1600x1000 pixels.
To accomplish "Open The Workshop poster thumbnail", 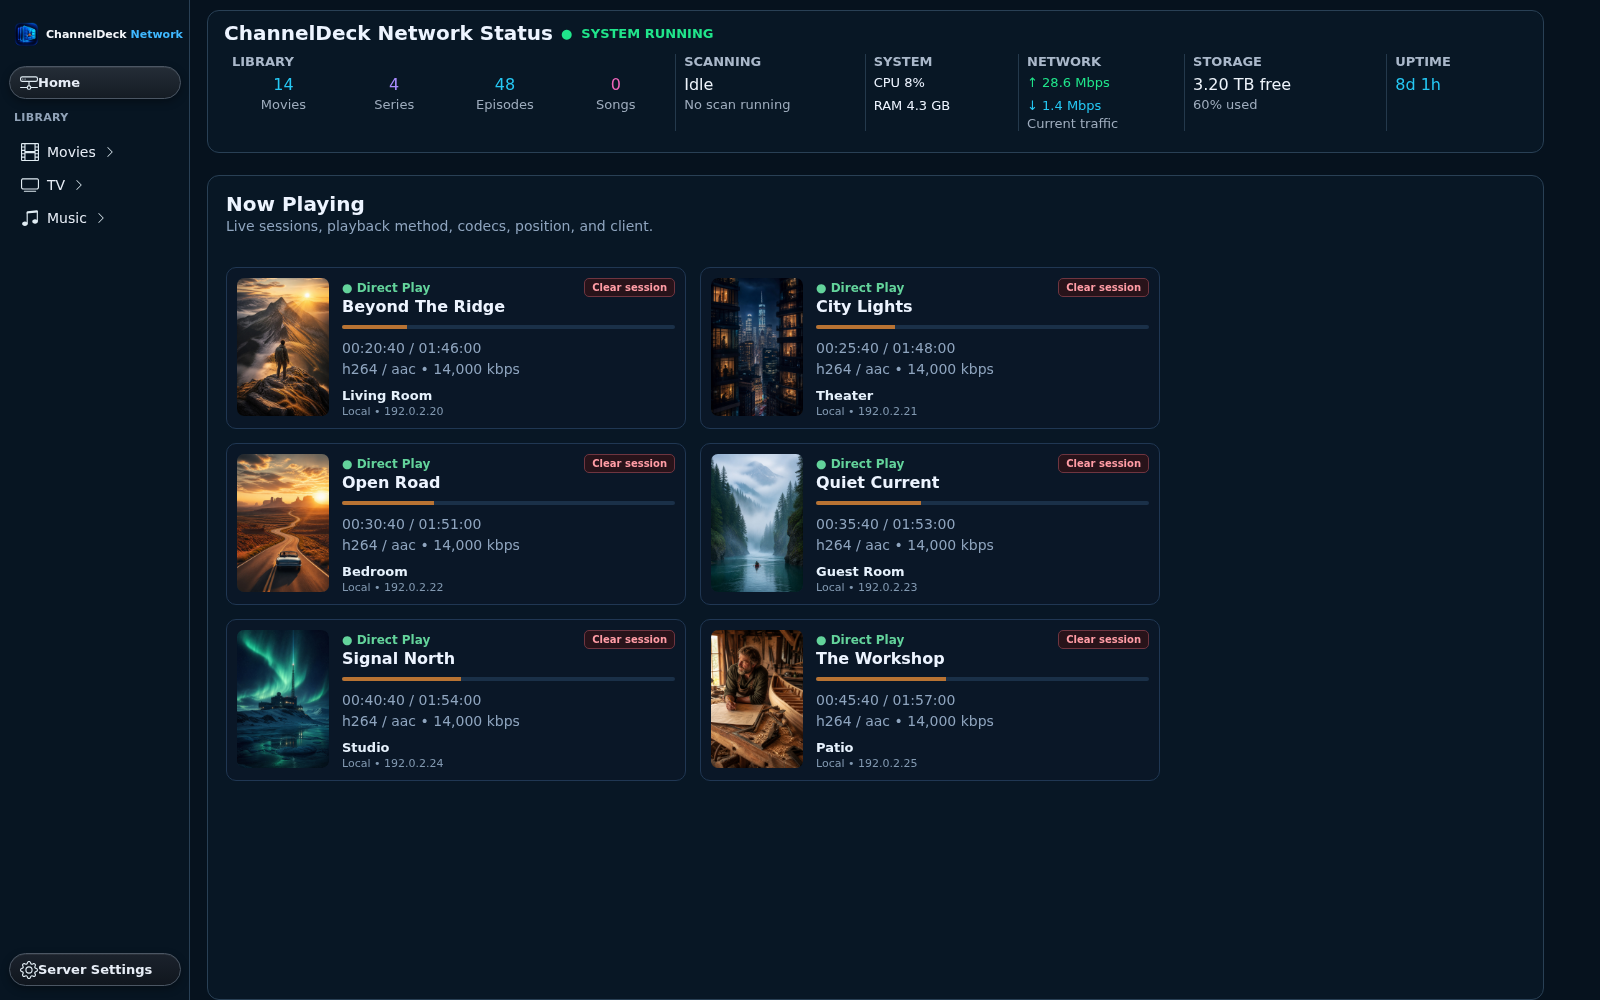I will pyautogui.click(x=757, y=699).
